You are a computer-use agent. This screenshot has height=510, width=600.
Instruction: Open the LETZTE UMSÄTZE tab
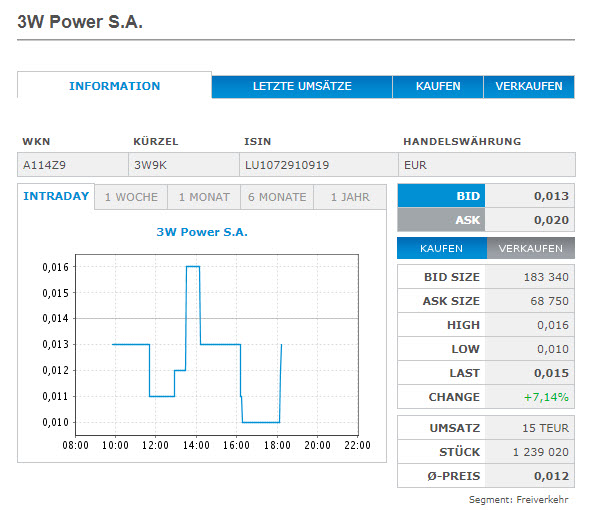click(301, 87)
